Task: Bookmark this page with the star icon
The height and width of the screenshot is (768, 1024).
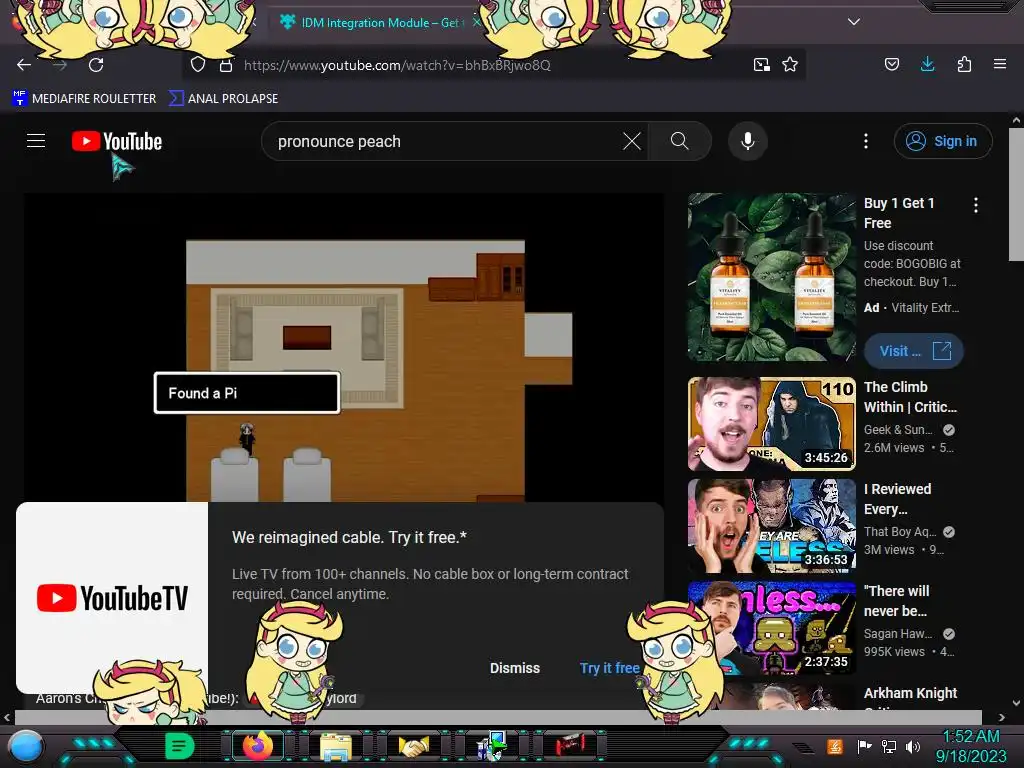Action: pos(790,65)
